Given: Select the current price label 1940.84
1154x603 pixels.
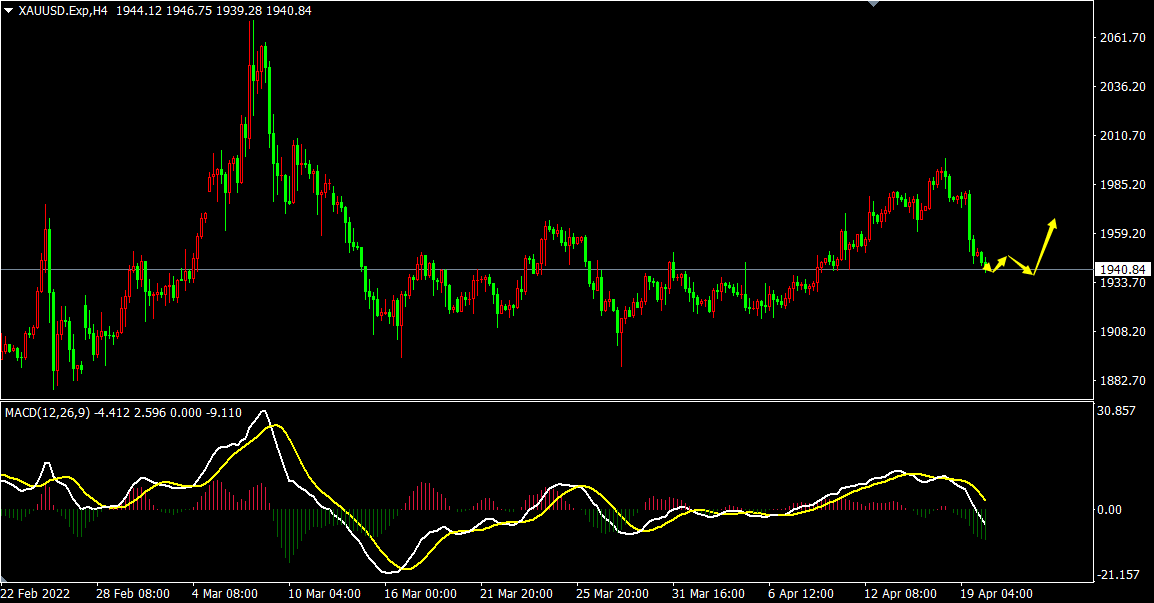Looking at the screenshot, I should tap(1121, 270).
